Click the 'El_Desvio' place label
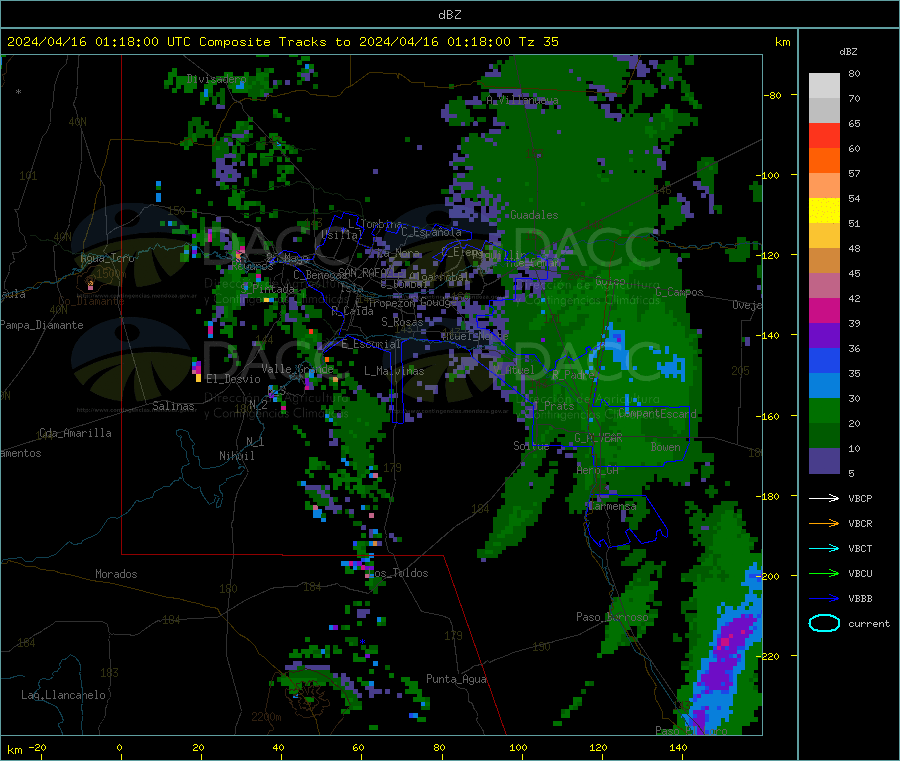Screen dimensions: 900x761 click(x=233, y=379)
